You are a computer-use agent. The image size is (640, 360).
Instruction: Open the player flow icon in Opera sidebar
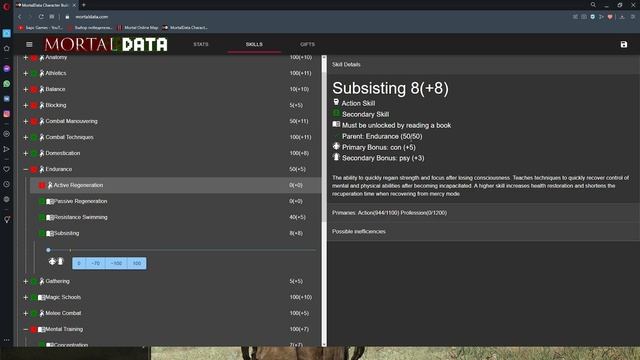point(7,149)
